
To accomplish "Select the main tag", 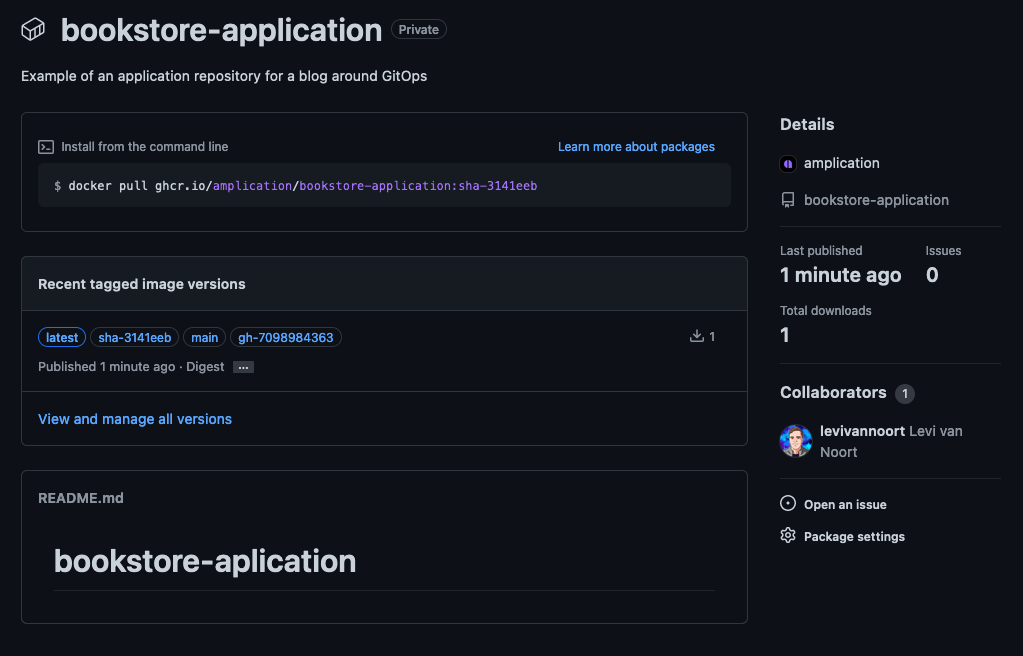I will [x=204, y=337].
